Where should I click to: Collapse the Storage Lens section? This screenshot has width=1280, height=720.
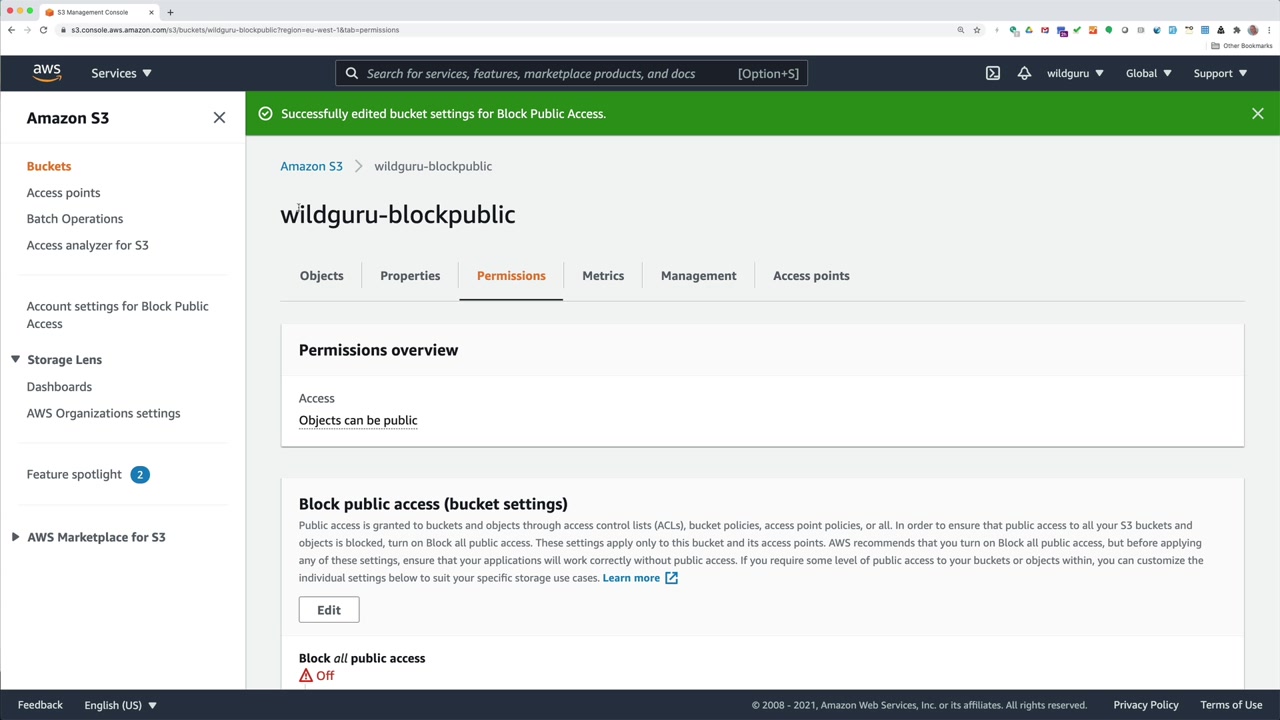pos(16,360)
